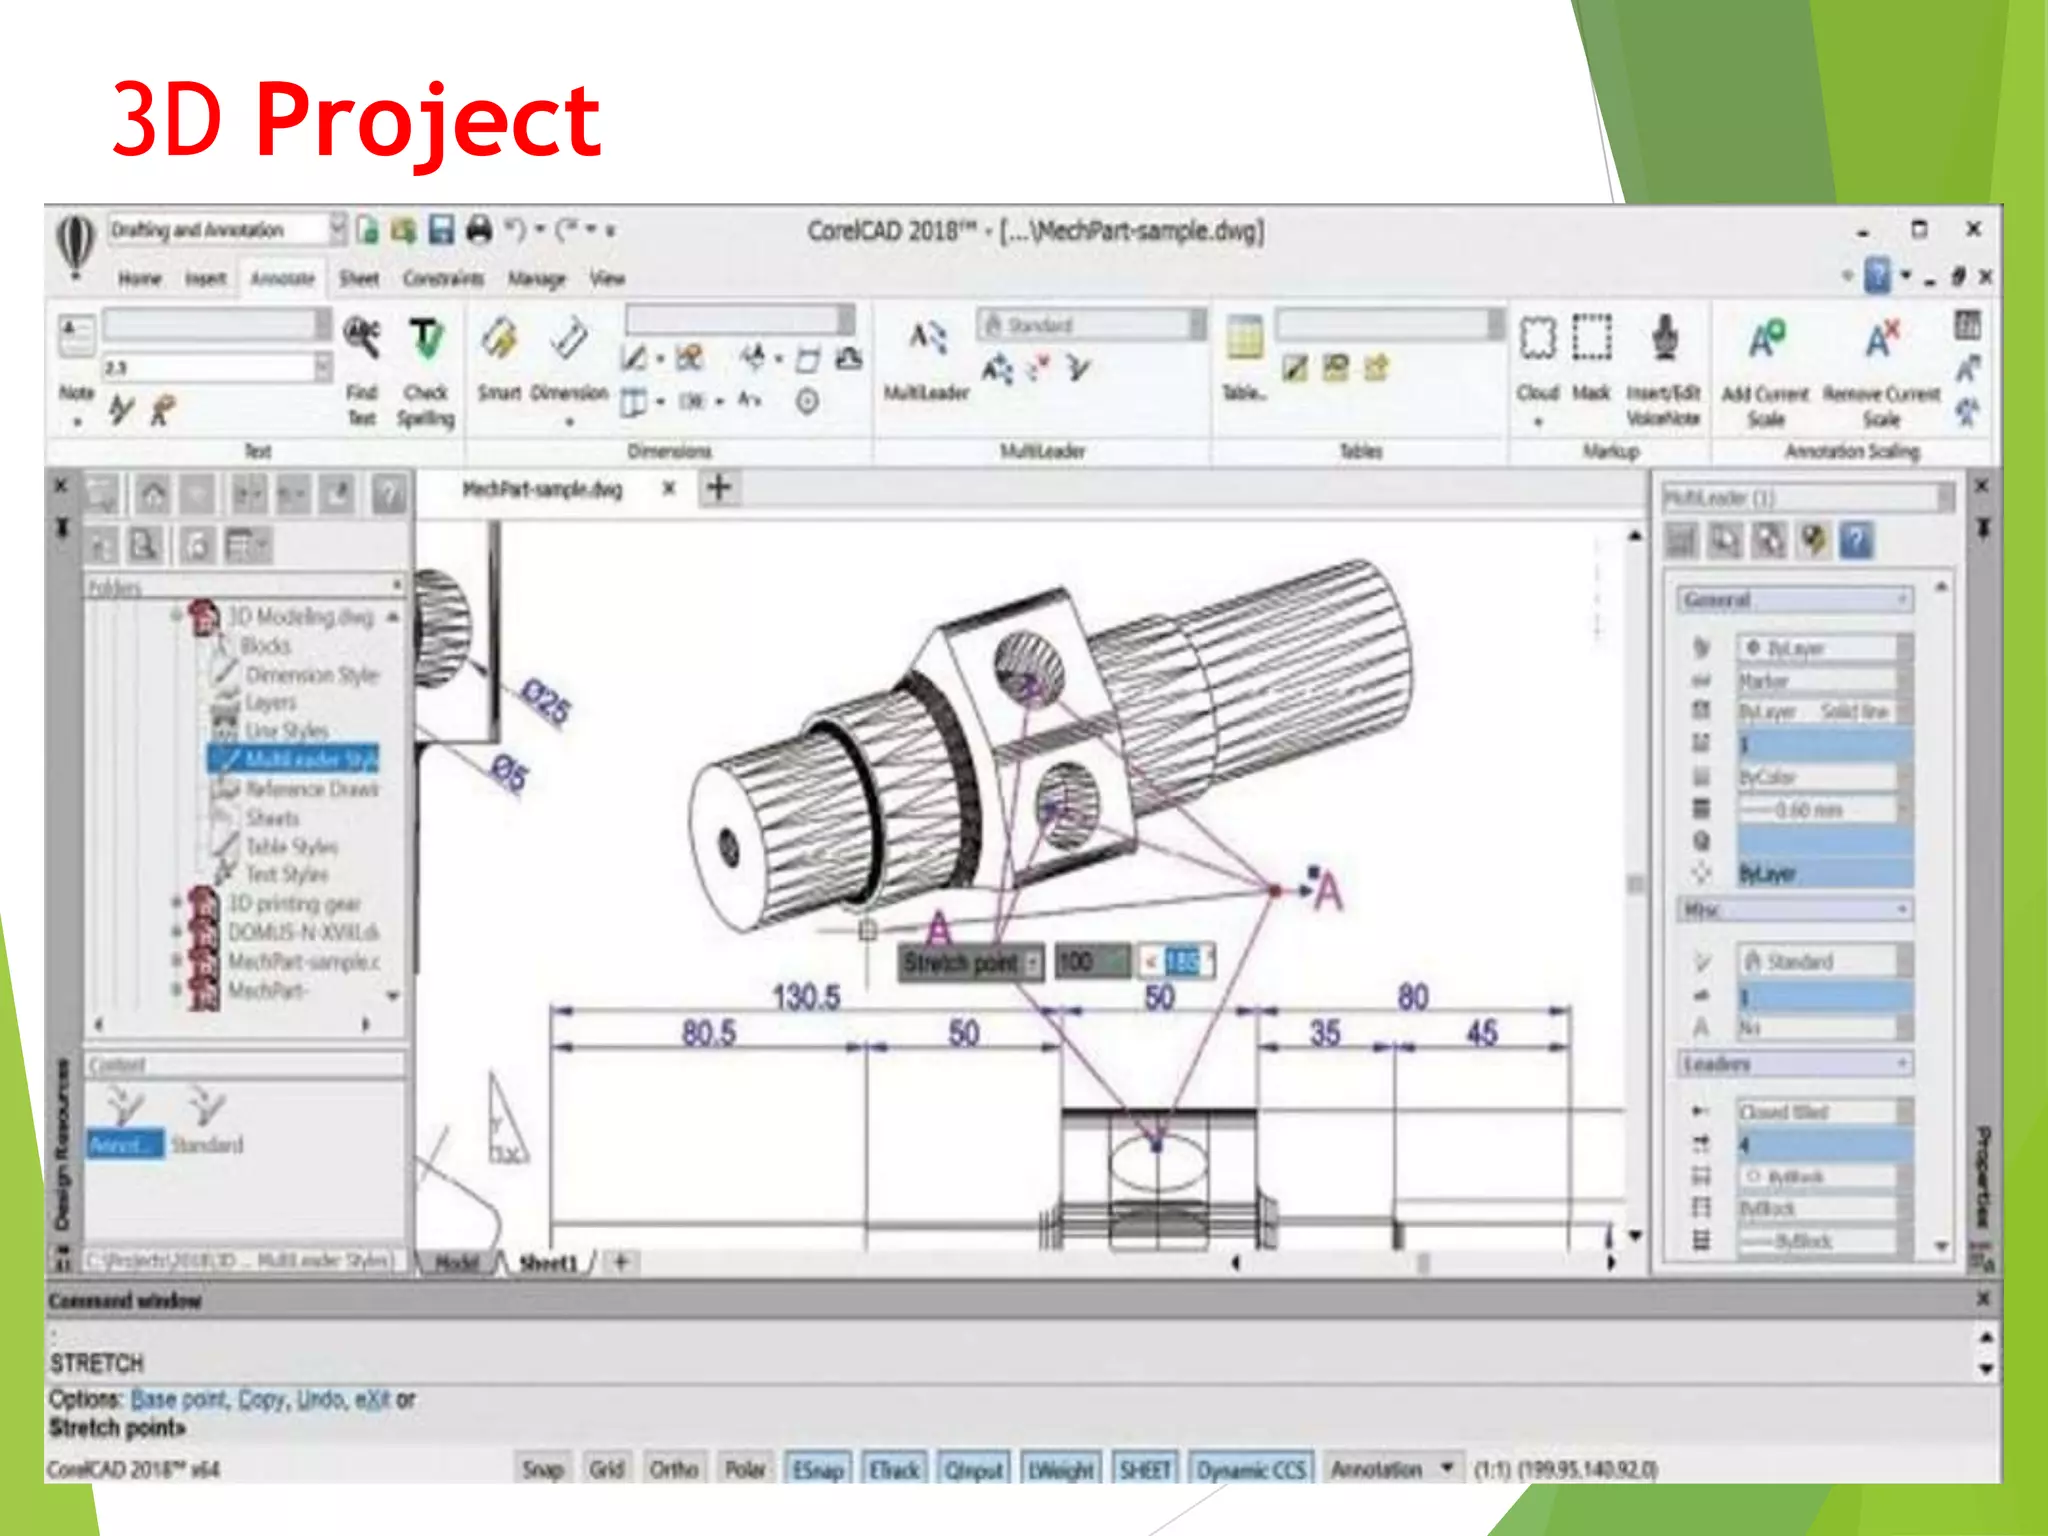Insert a Table from the ribbon
The height and width of the screenshot is (1536, 2048).
coord(1244,338)
